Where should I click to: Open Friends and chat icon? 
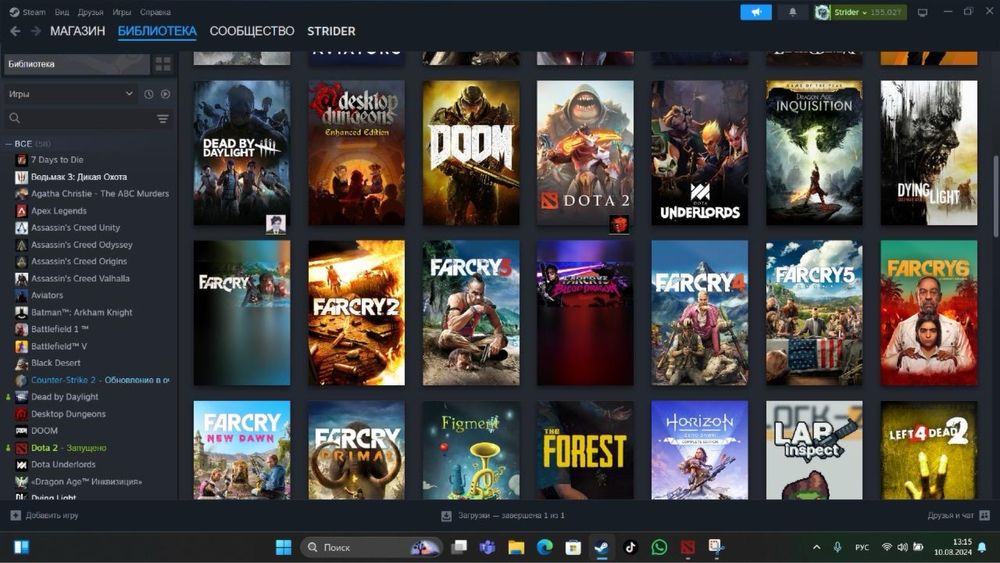[x=984, y=515]
